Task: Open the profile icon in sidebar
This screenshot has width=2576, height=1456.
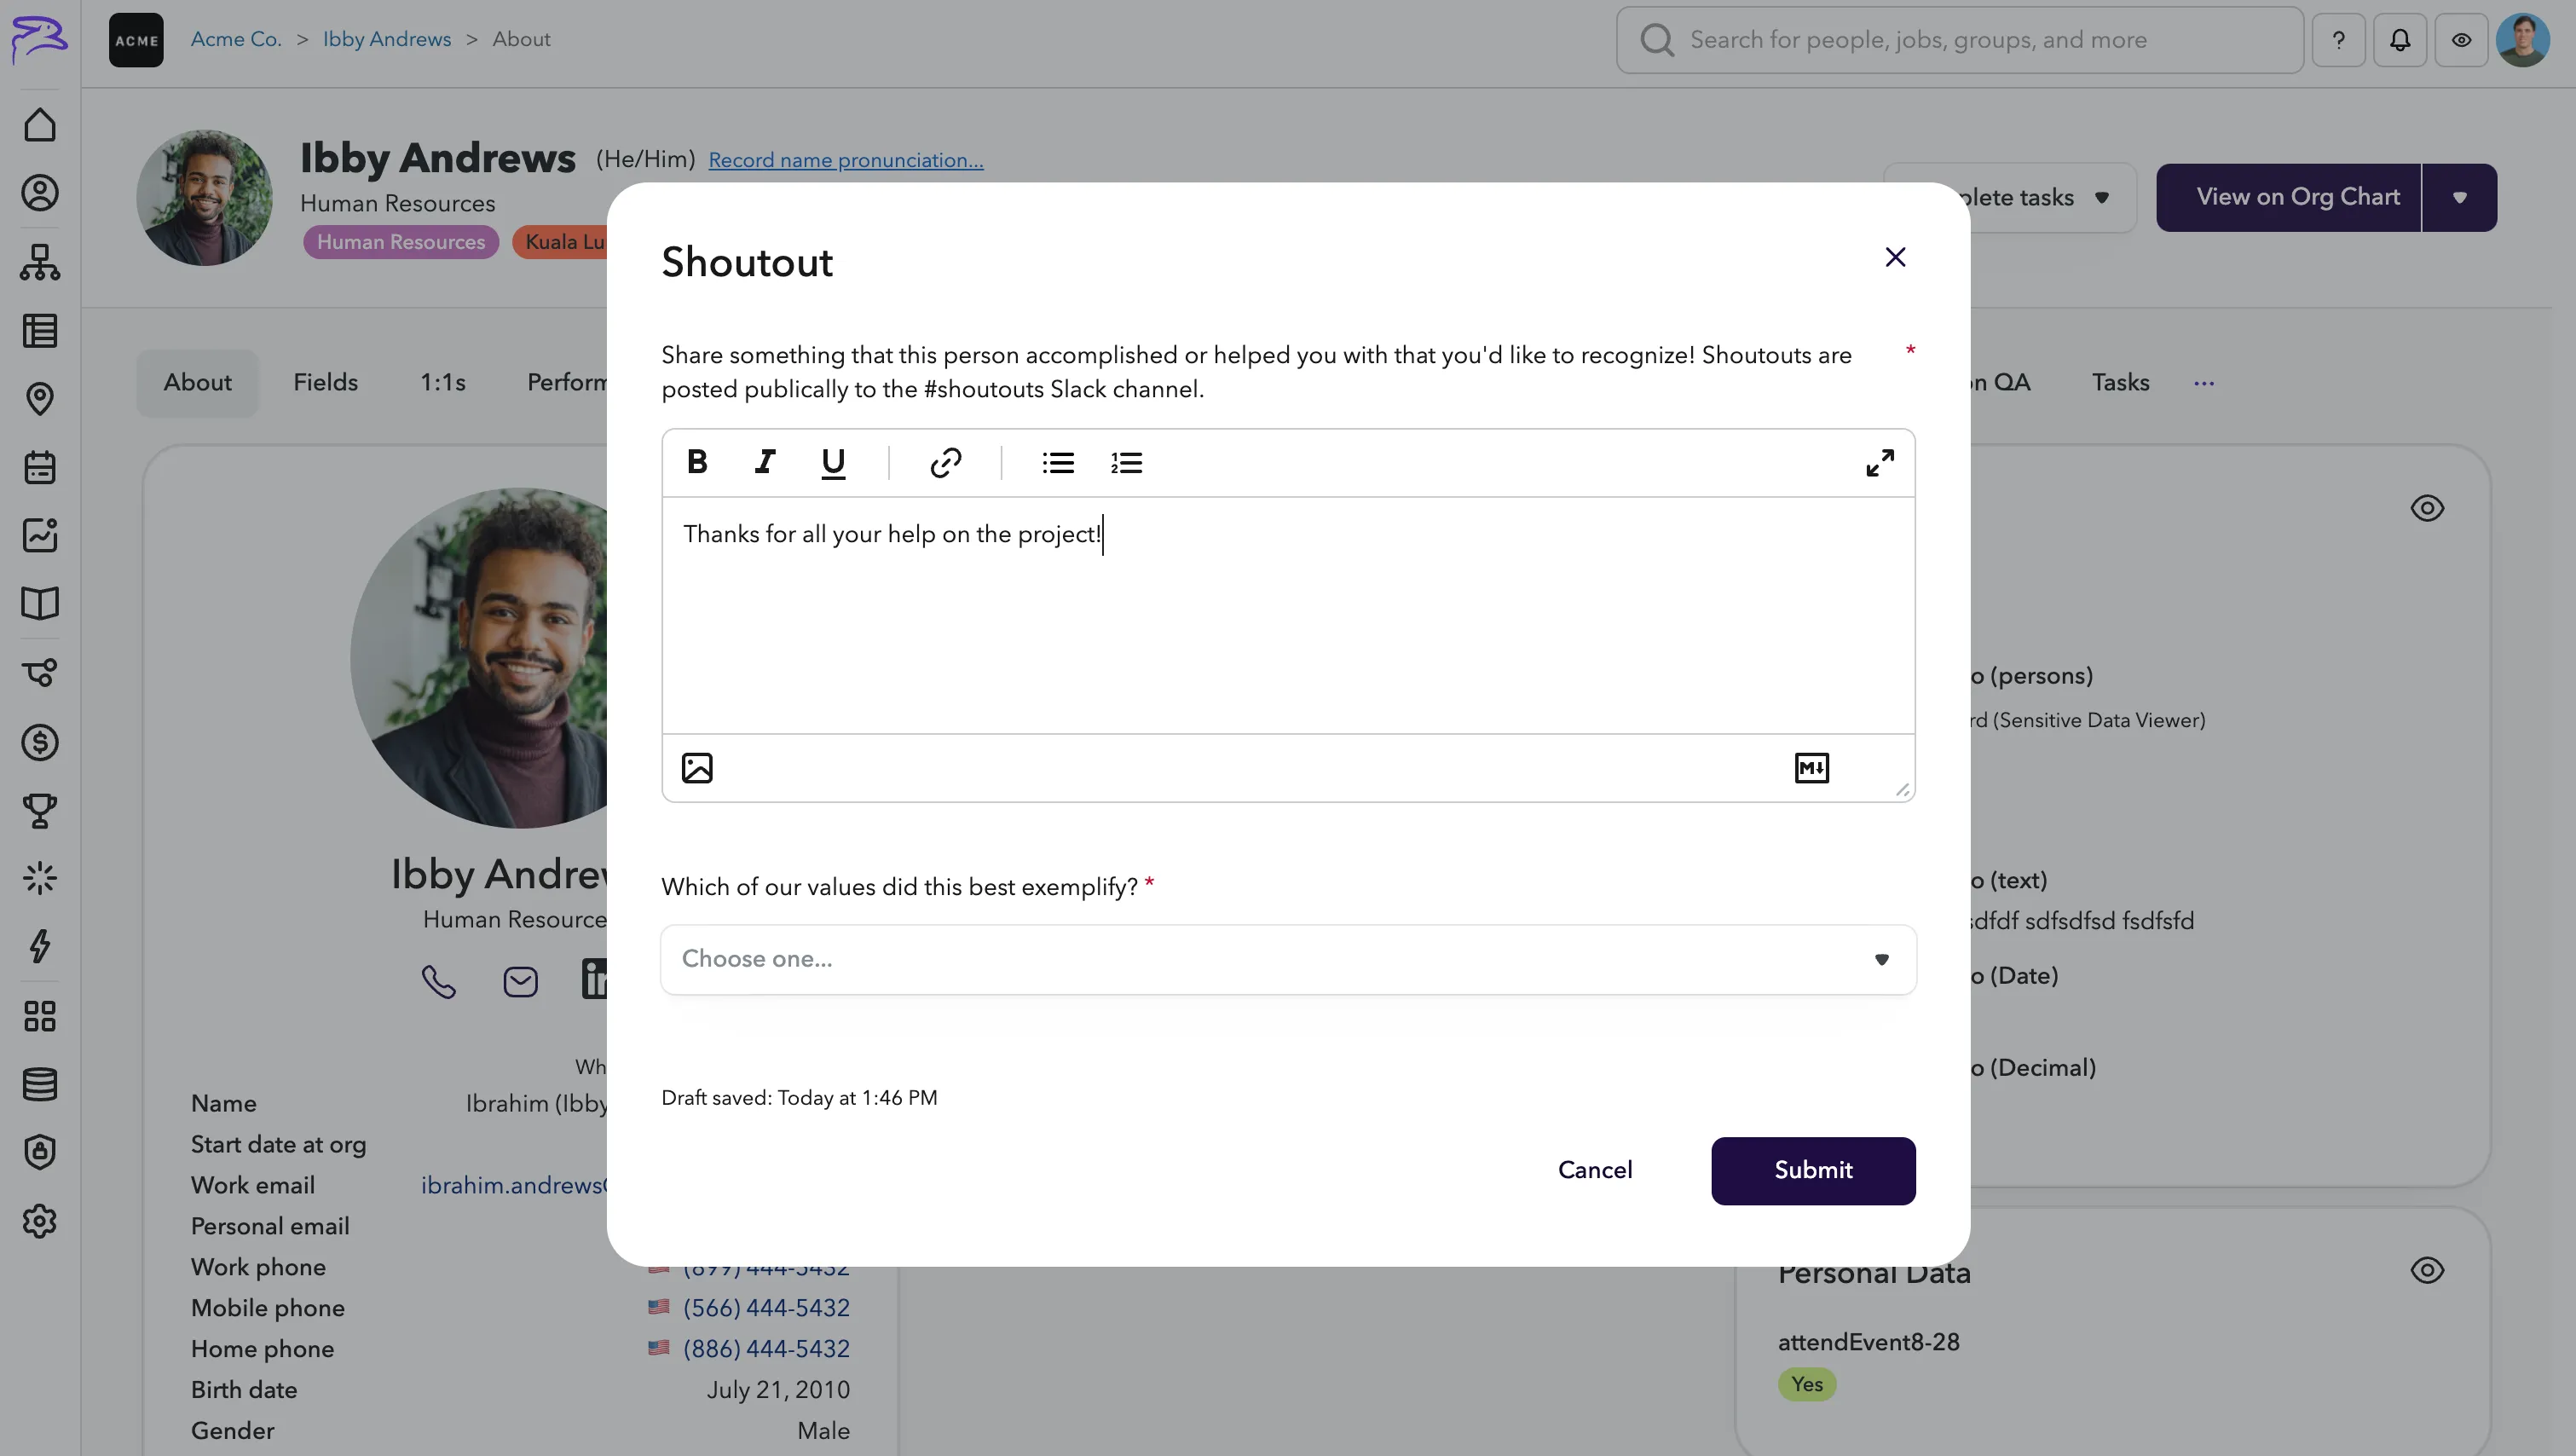Action: (40, 193)
